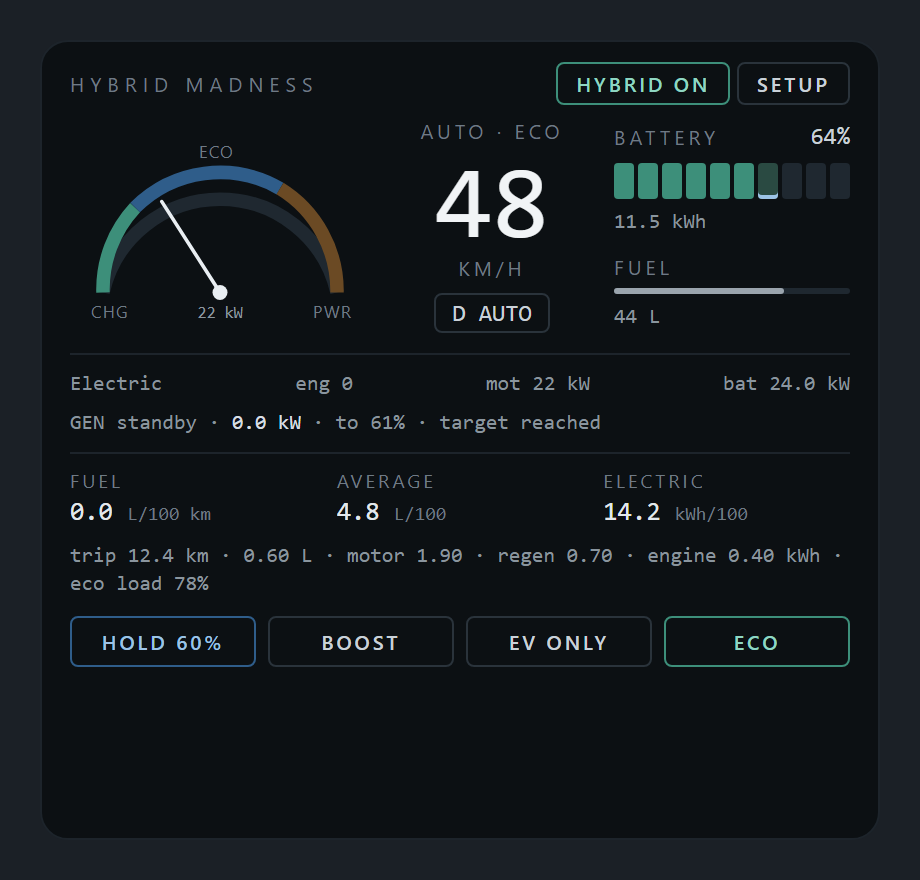920x880 pixels.
Task: Click the 'eng 0' readout
Action: pyautogui.click(x=324, y=384)
